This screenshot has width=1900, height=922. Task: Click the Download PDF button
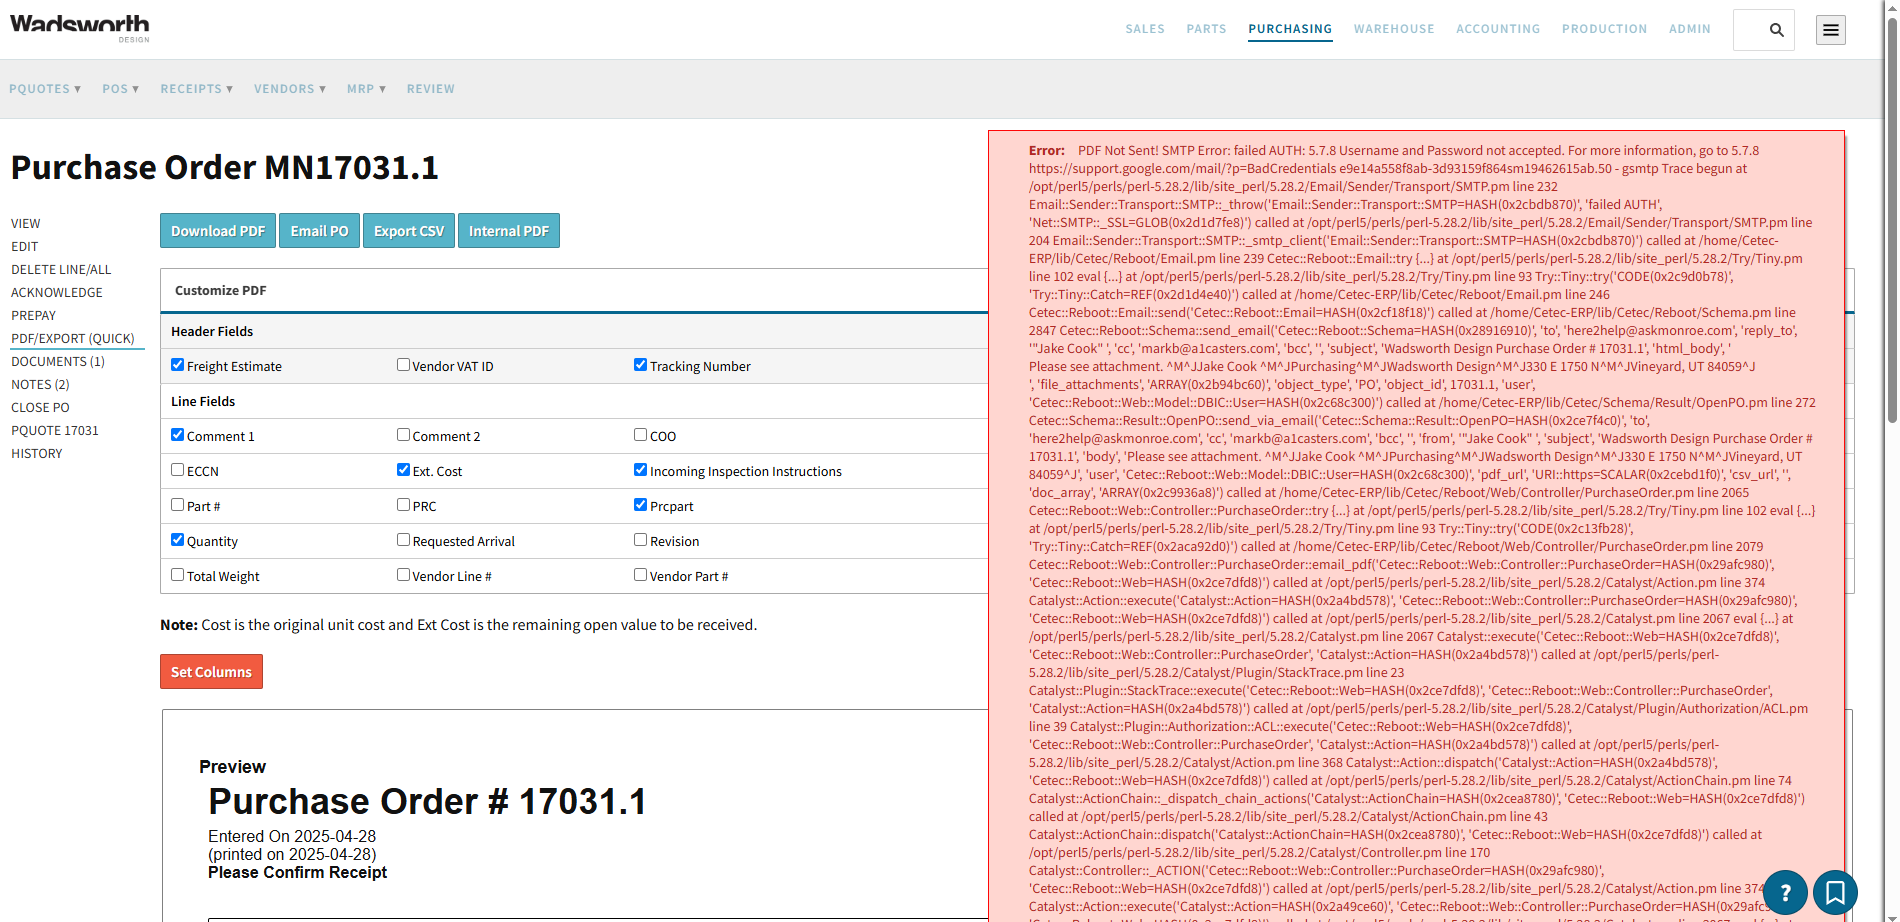[218, 231]
